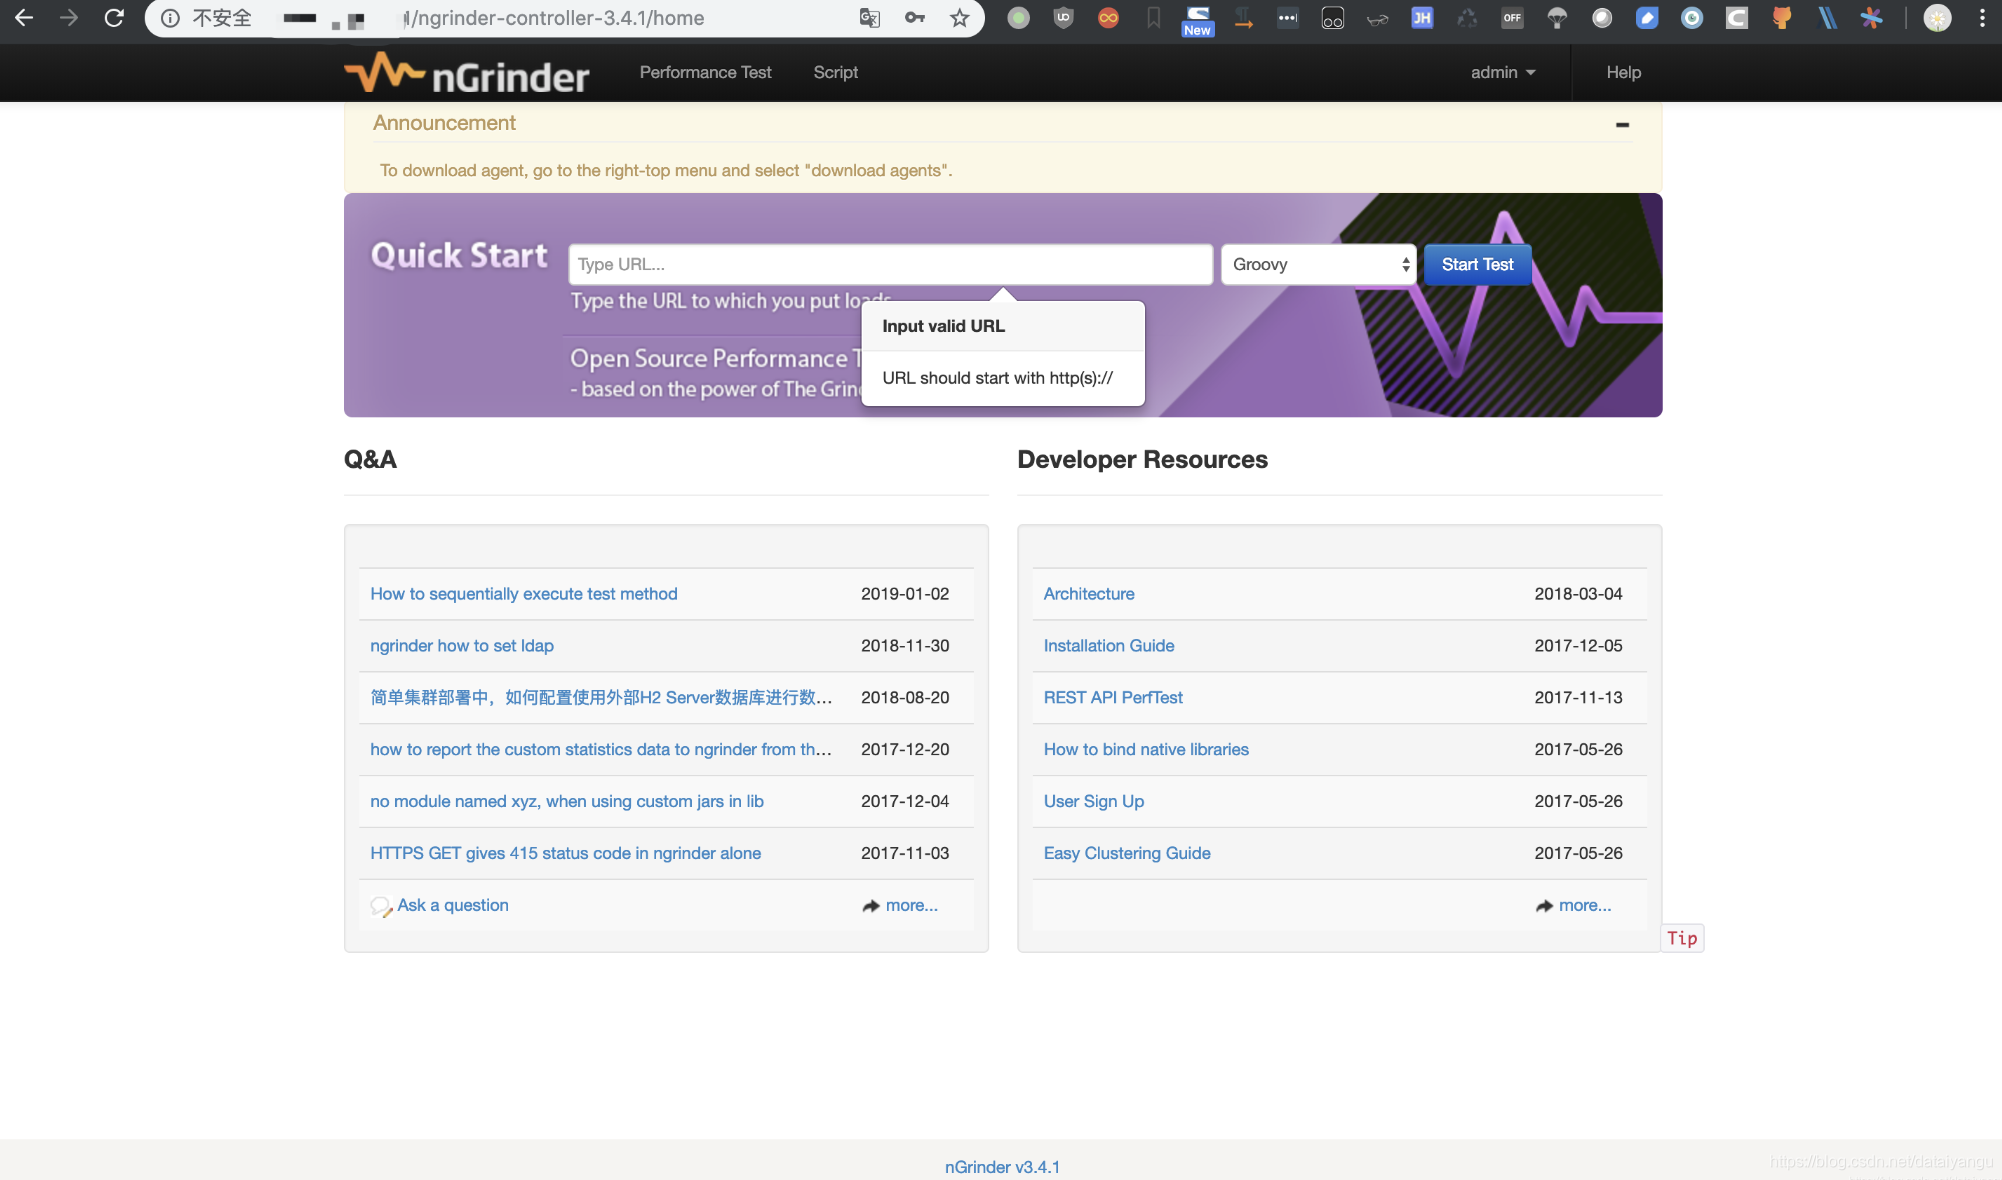This screenshot has width=2002, height=1180.
Task: Open Chrome three-dot menu
Action: [x=1982, y=18]
